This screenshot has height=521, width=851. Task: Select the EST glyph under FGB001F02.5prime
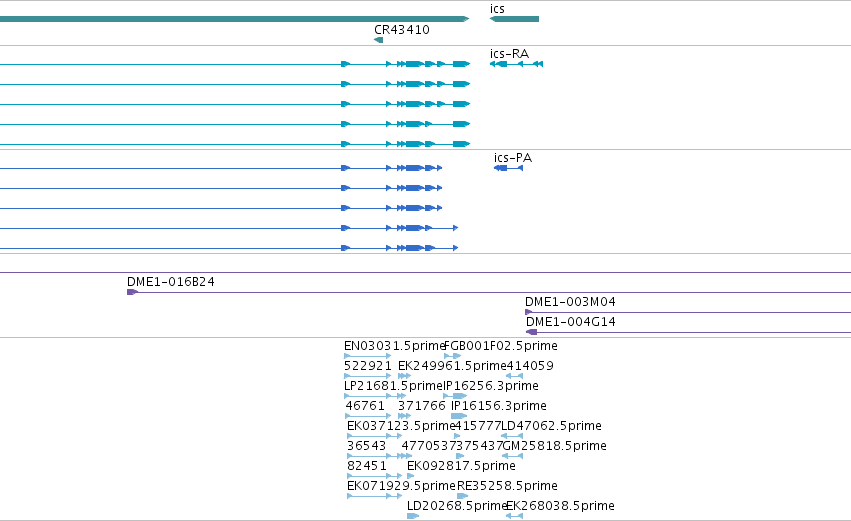pos(453,356)
